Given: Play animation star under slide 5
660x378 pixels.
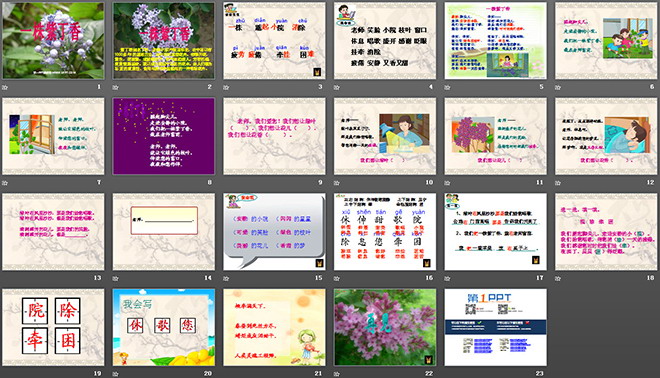Looking at the screenshot, I should (x=447, y=88).
